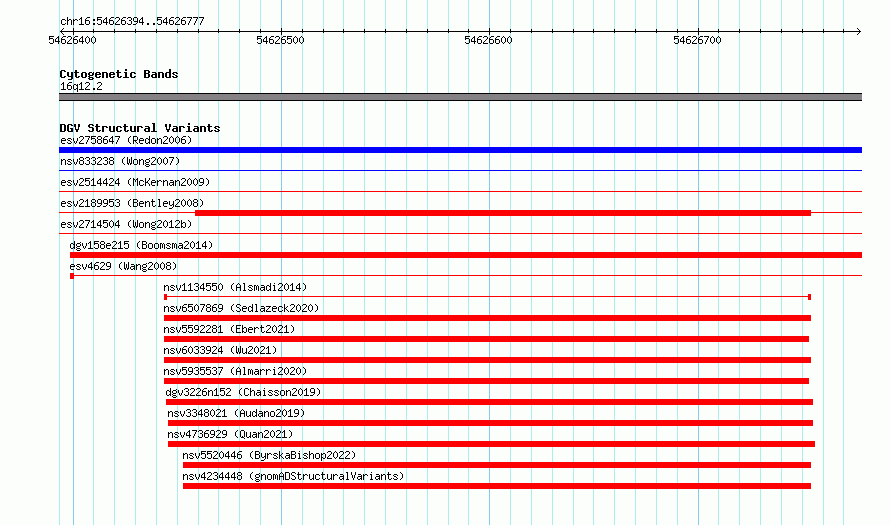890x525 pixels.
Task: Select the blue esv2758647 variant bar
Action: tap(460, 150)
